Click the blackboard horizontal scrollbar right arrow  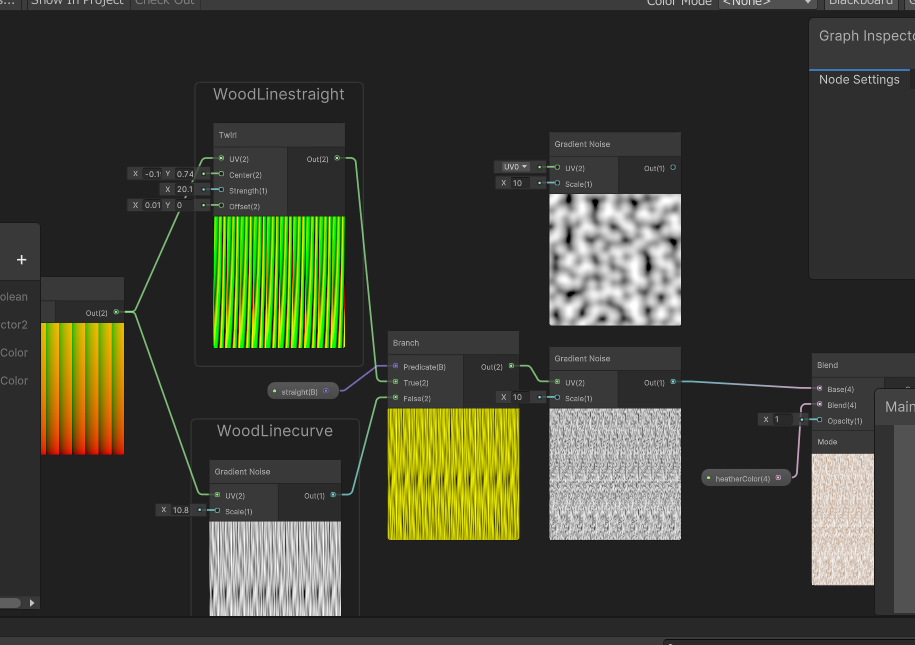tap(32, 603)
